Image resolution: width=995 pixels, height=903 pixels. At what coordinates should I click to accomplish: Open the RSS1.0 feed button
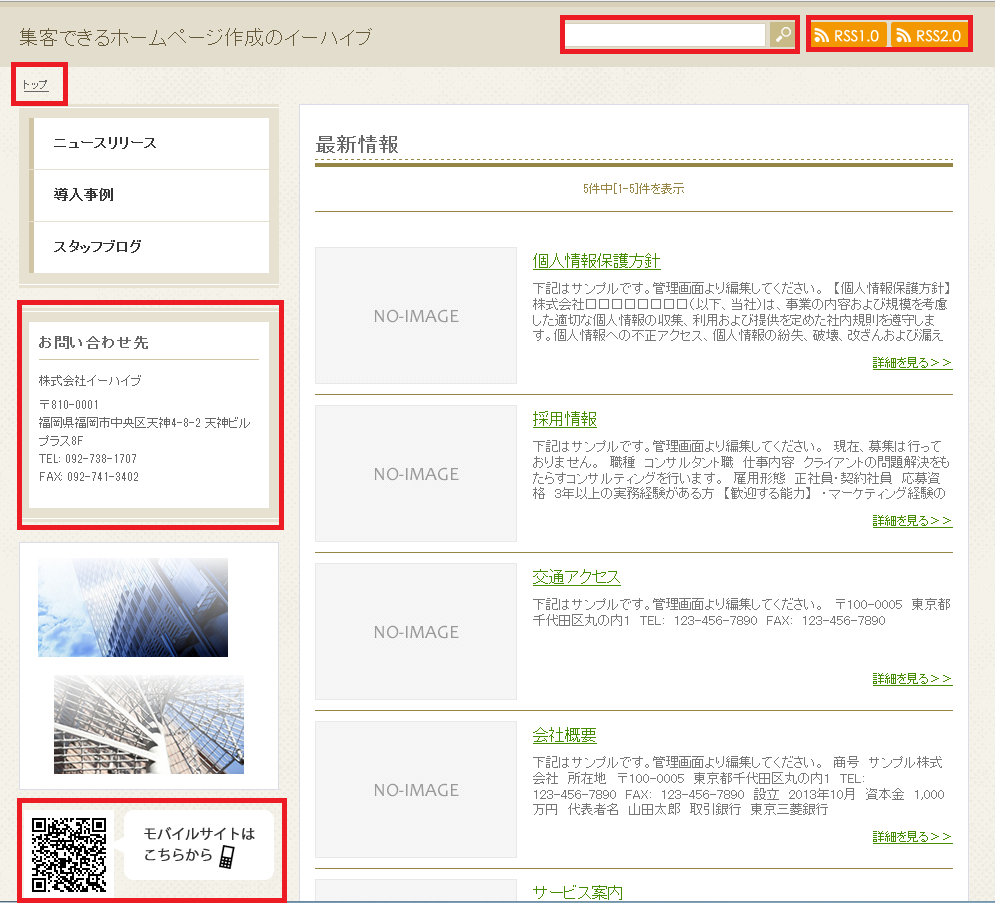coord(847,36)
